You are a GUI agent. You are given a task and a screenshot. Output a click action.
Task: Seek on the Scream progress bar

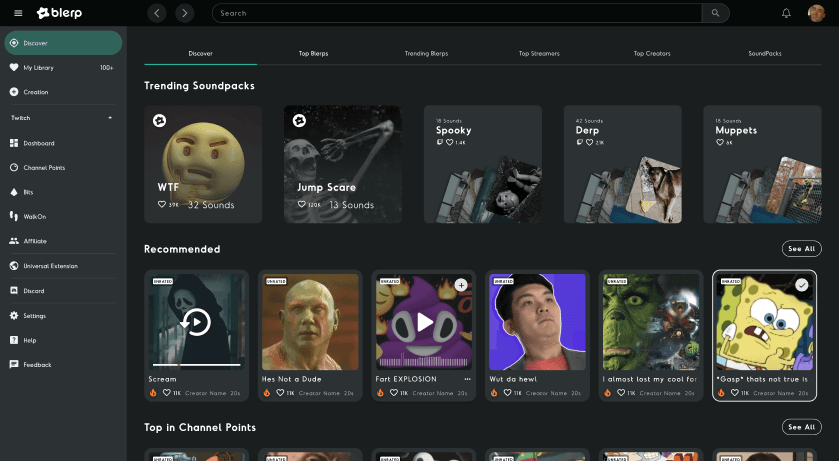tap(196, 365)
